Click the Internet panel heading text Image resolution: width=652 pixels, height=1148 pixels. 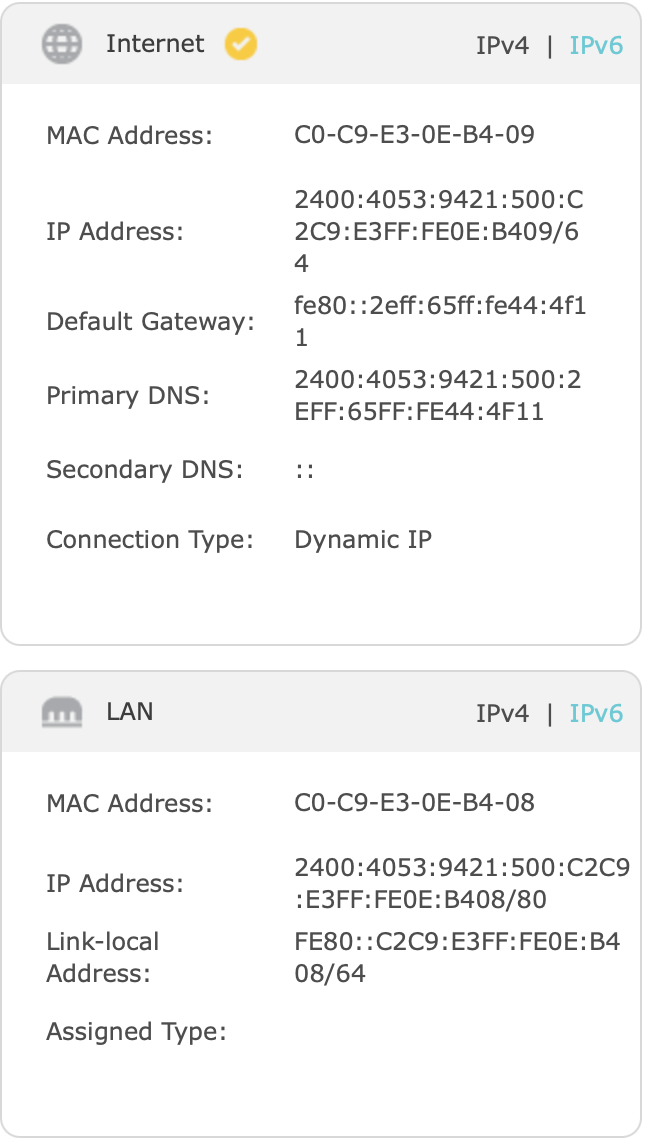pos(155,44)
